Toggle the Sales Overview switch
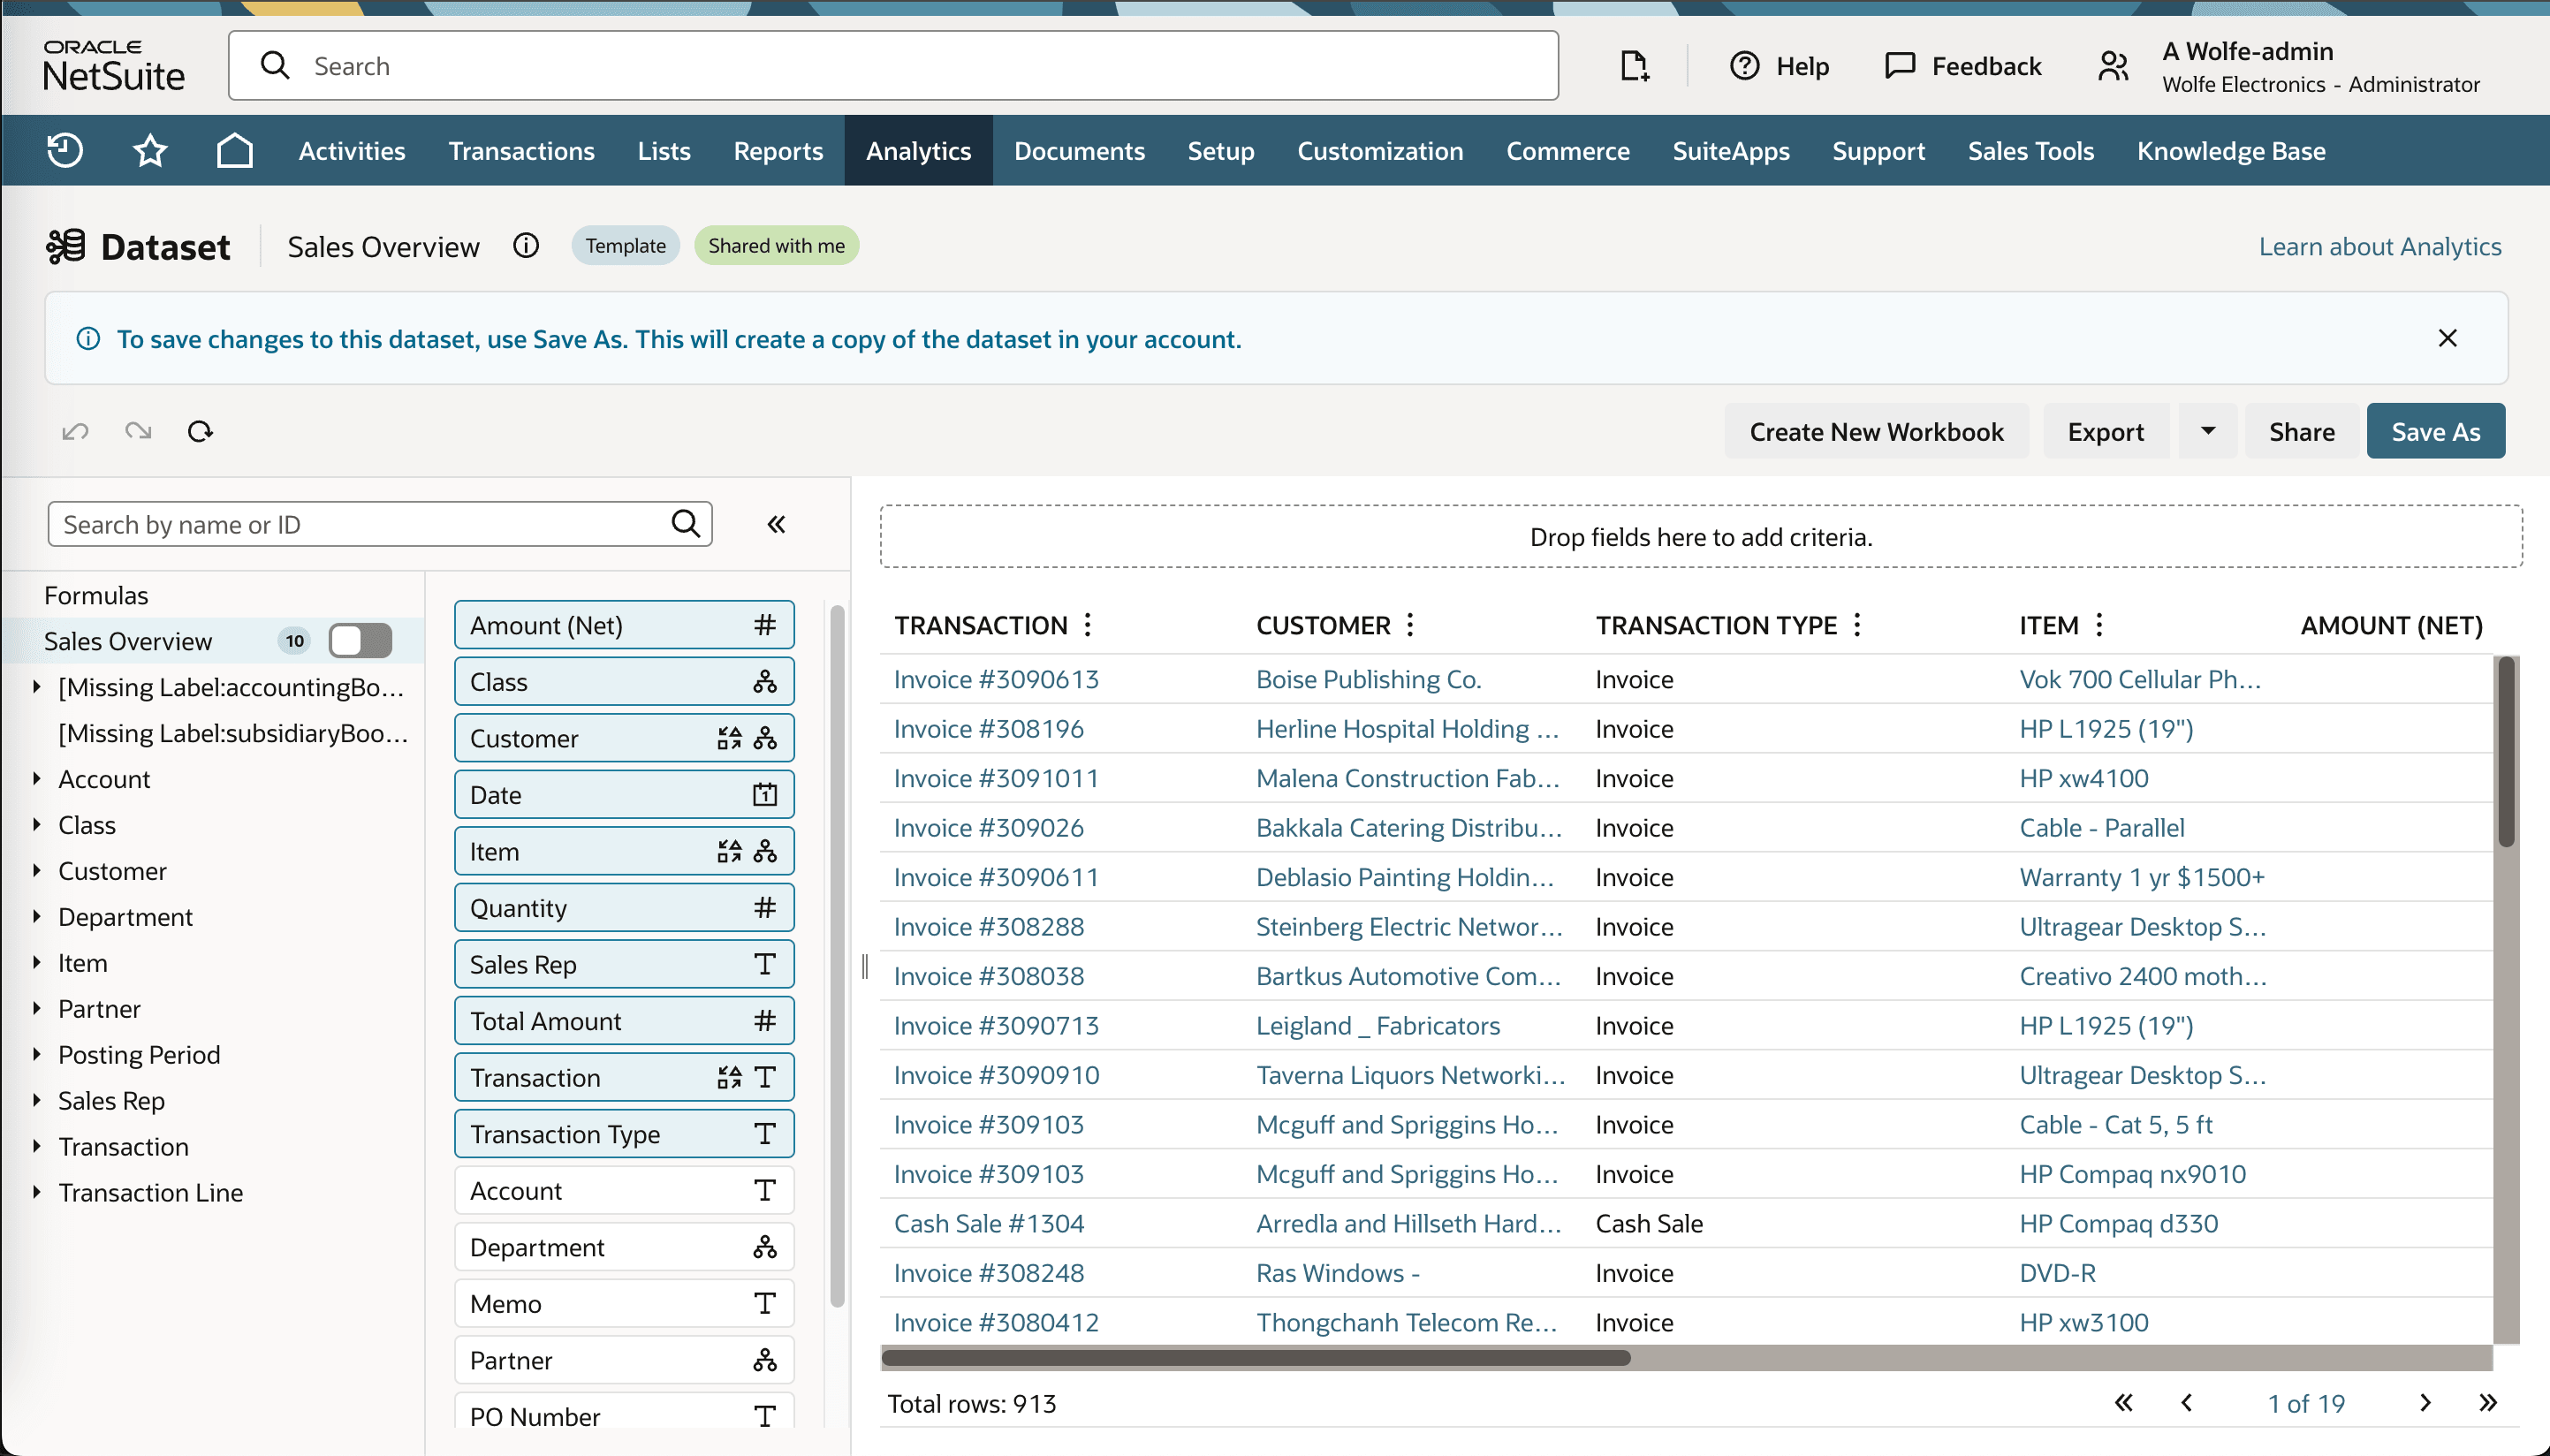Image resolution: width=2550 pixels, height=1456 pixels. coord(360,641)
